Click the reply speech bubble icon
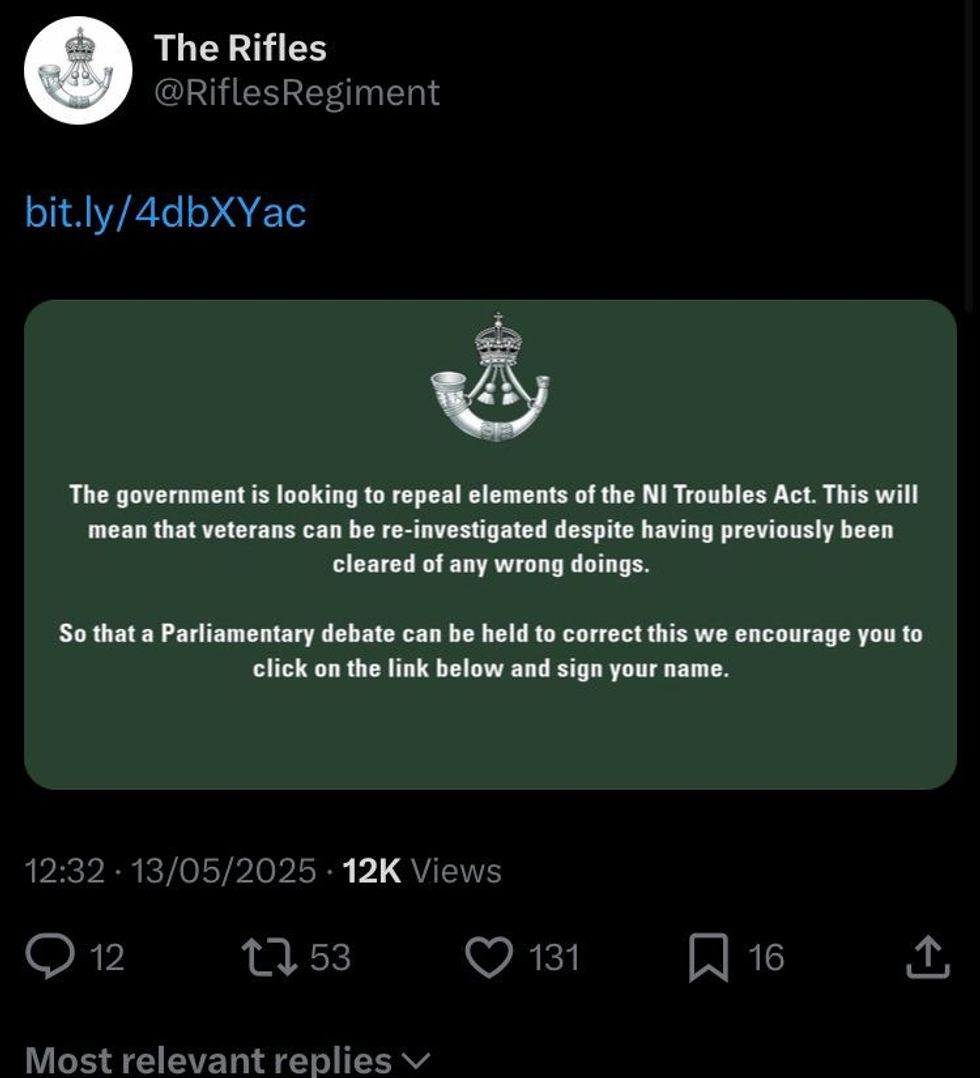 (50, 957)
